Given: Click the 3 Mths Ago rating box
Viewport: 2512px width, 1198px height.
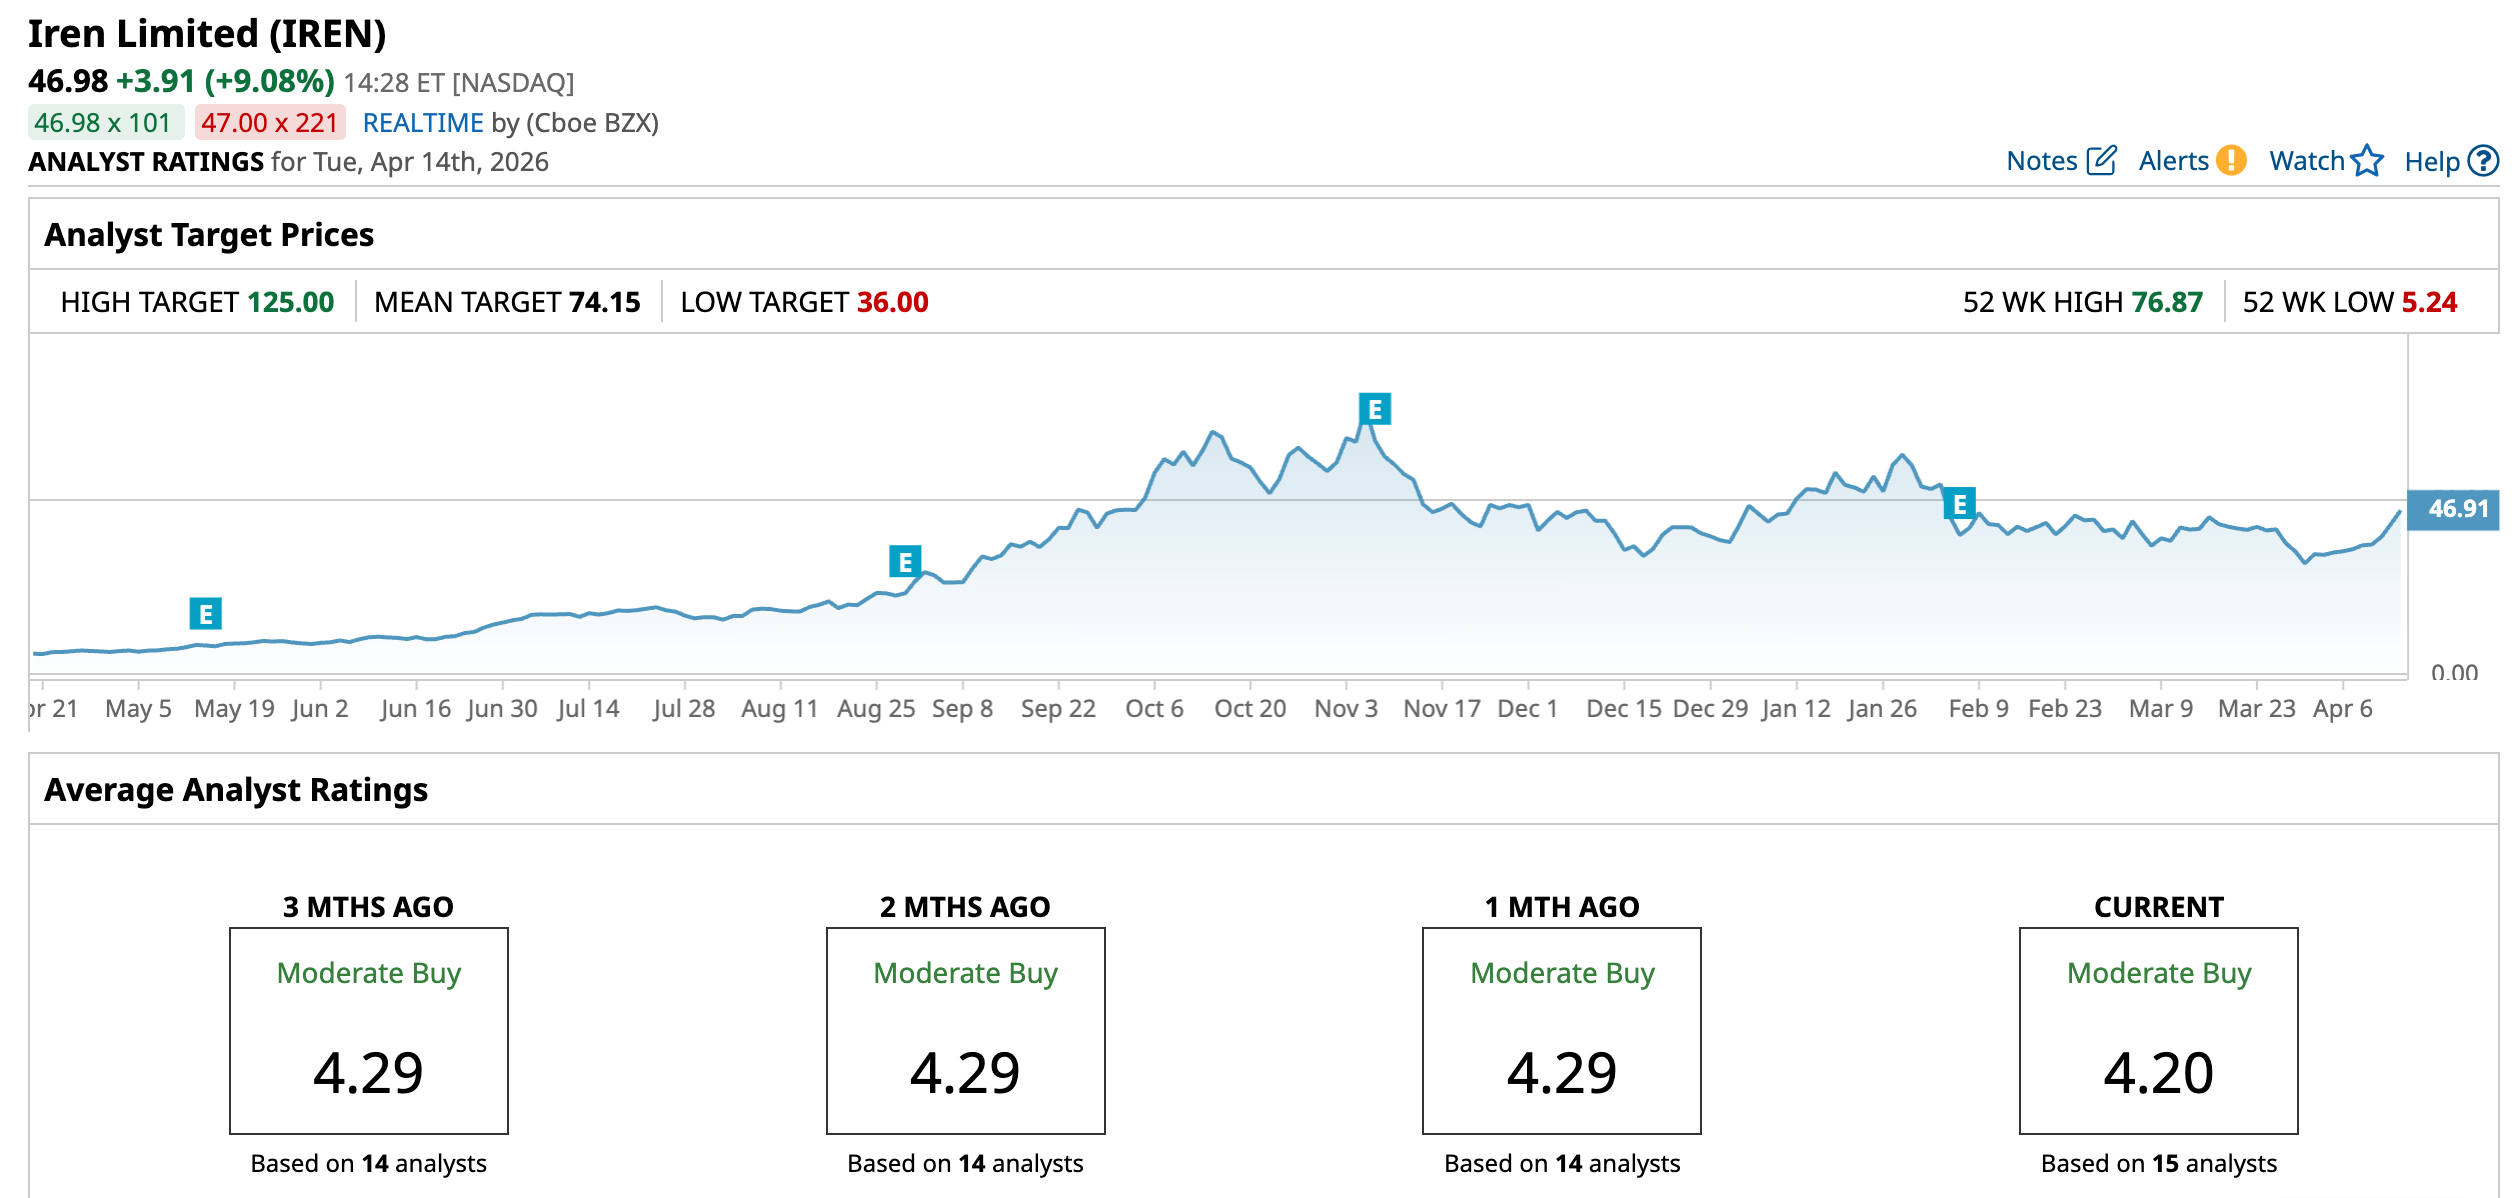Looking at the screenshot, I should [369, 1030].
